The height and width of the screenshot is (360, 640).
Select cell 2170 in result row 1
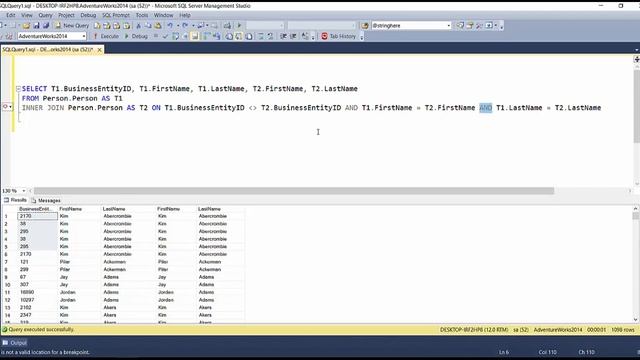pyautogui.click(x=37, y=216)
